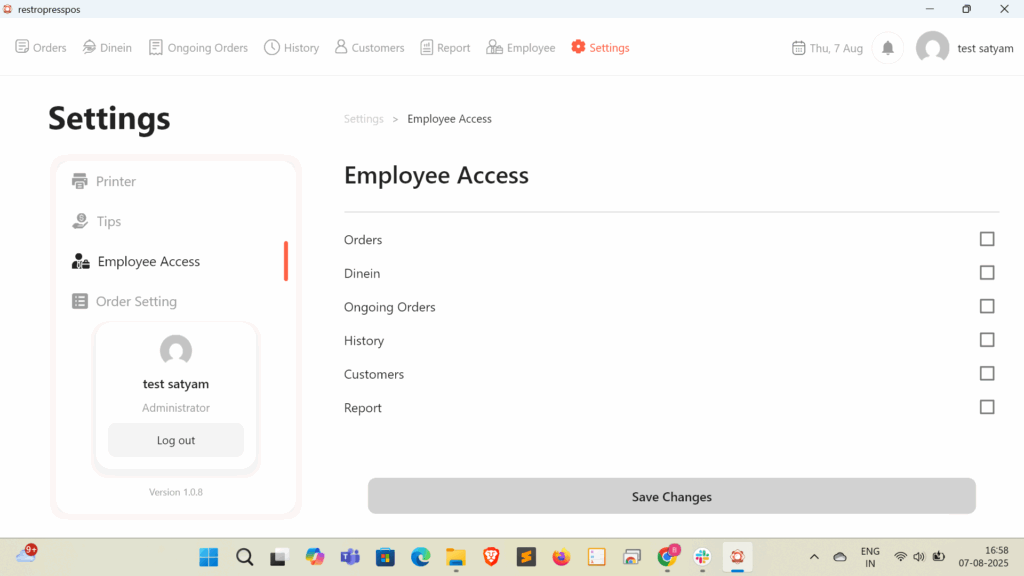Check the Ongoing Orders checkbox
Screen dimensions: 1024x576
tap(987, 306)
